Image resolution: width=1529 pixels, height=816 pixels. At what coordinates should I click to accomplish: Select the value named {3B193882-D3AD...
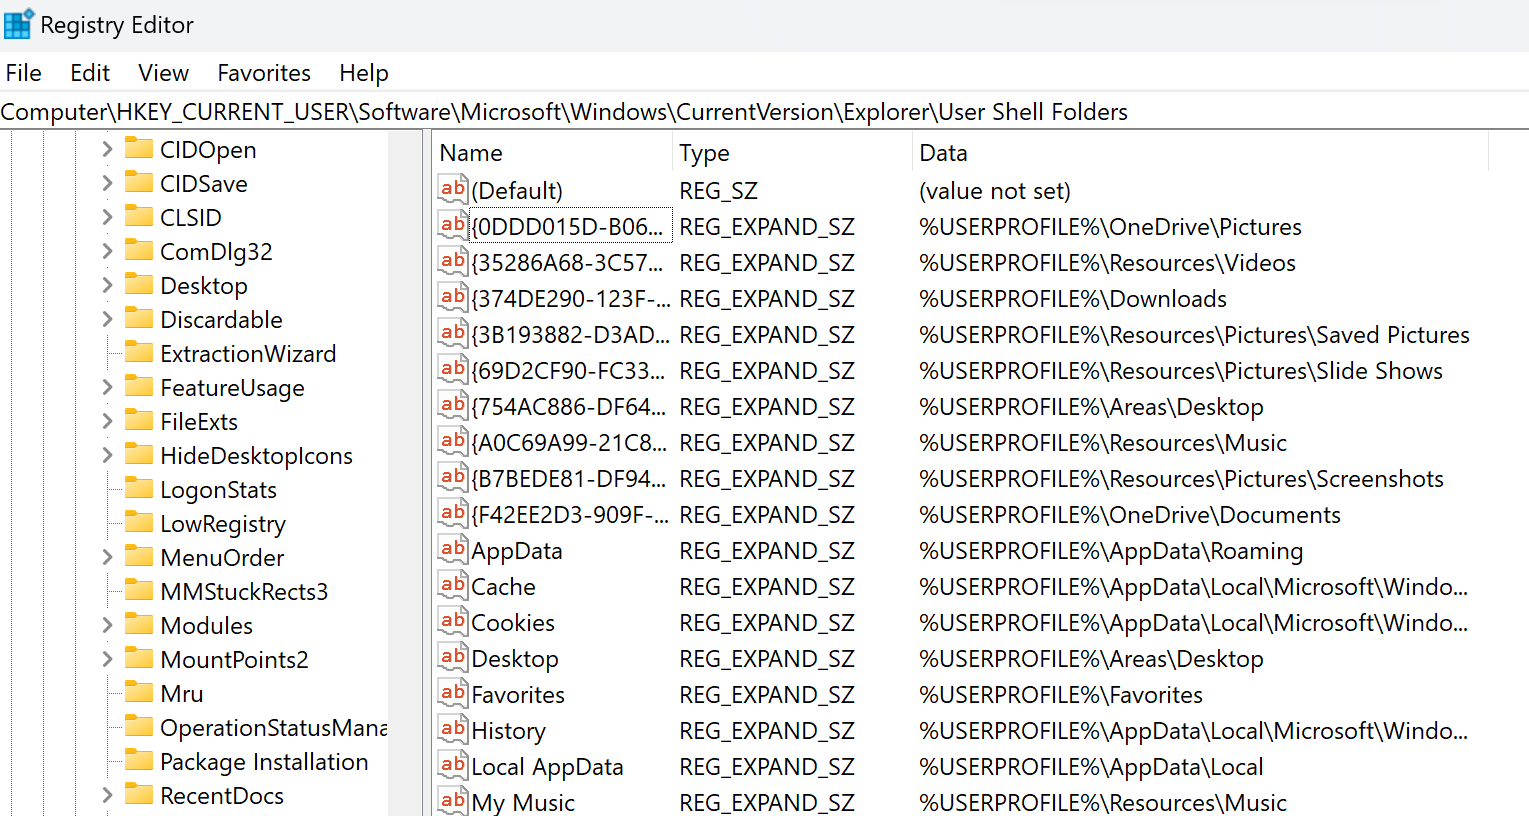(x=570, y=335)
